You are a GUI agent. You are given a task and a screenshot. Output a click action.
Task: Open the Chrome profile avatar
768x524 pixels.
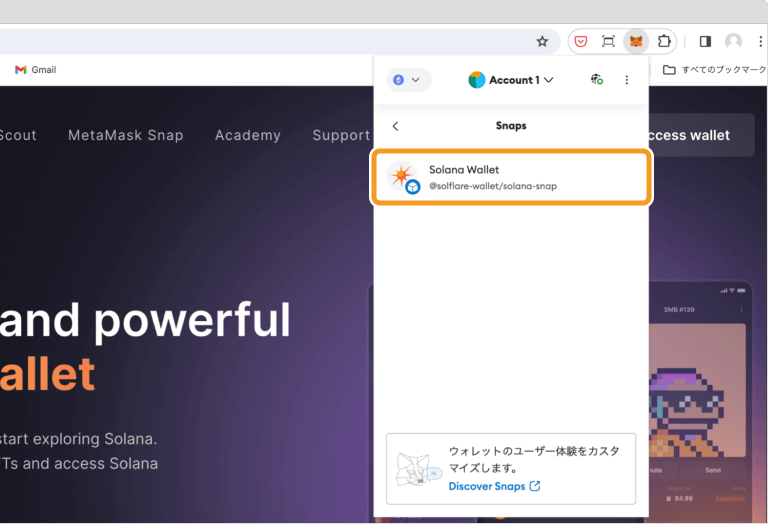(733, 41)
